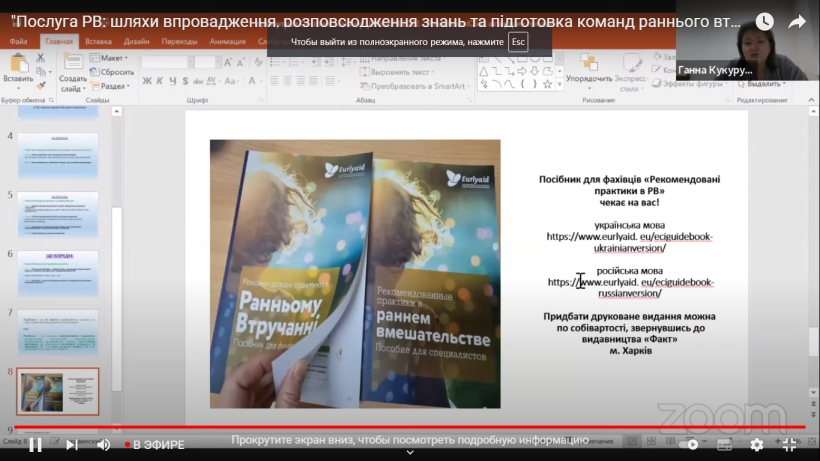Select slide 7 thumbnail
Screen dimensions: 820x461
(58, 332)
